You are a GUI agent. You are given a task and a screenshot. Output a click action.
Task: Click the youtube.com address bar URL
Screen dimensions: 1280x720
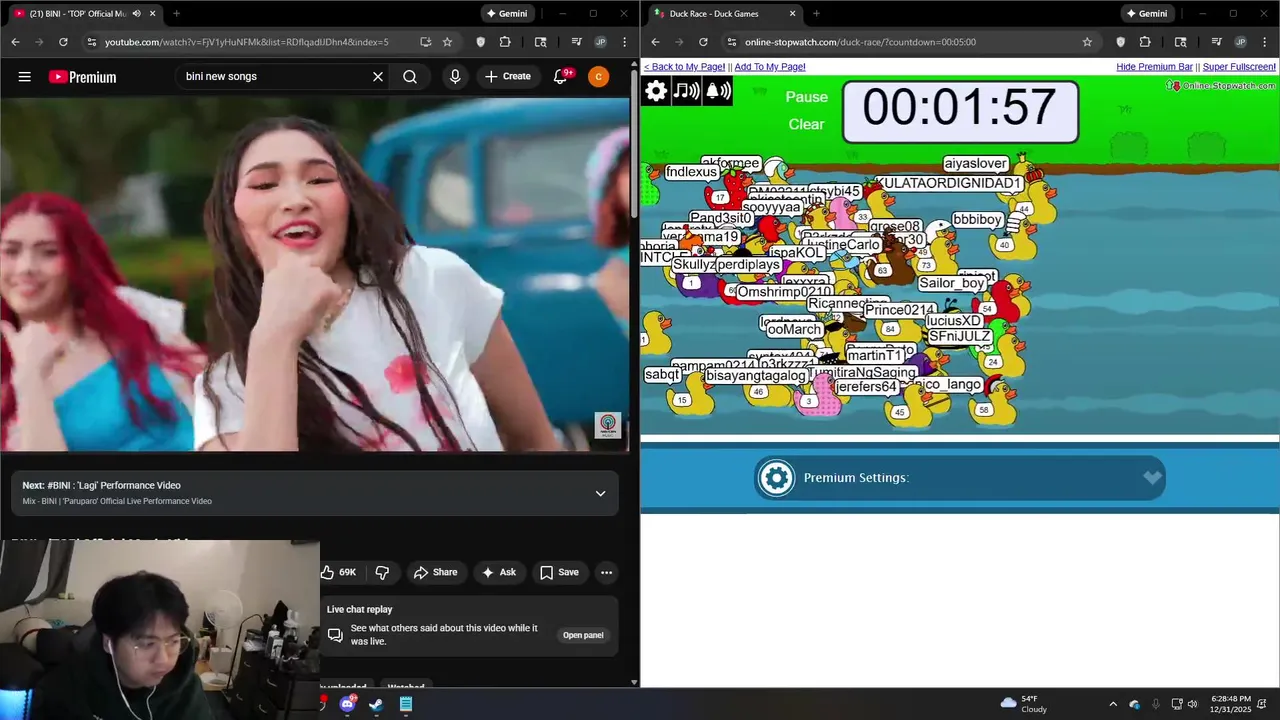[x=247, y=42]
